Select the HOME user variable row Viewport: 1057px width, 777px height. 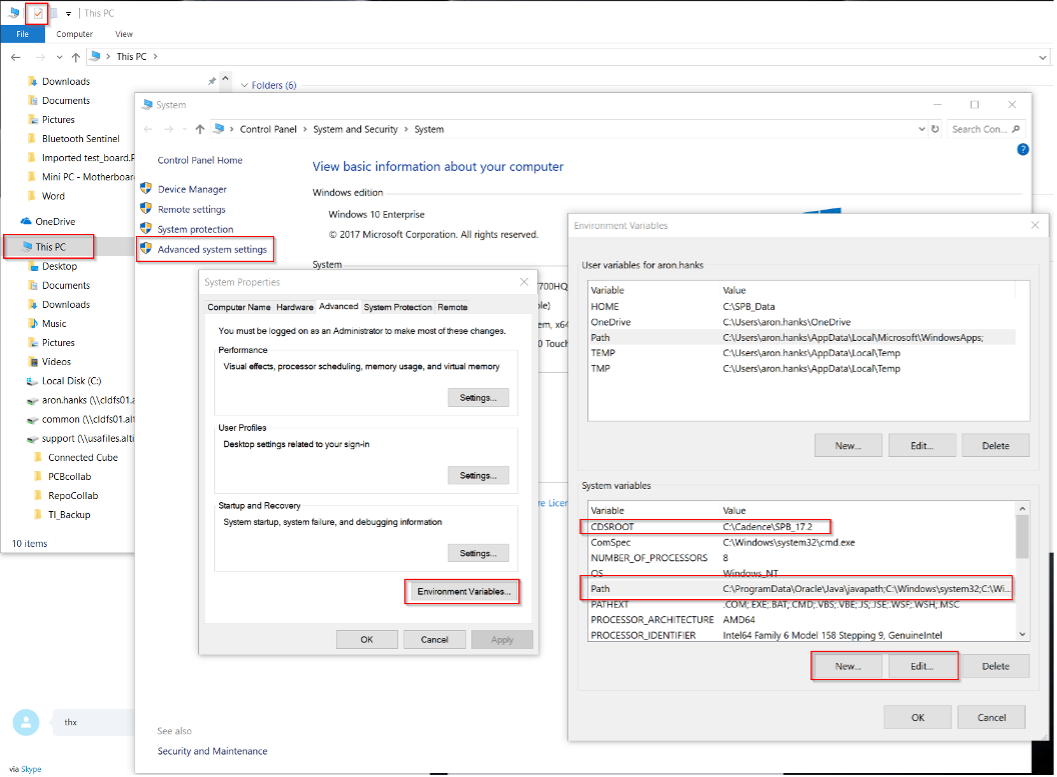pos(801,307)
